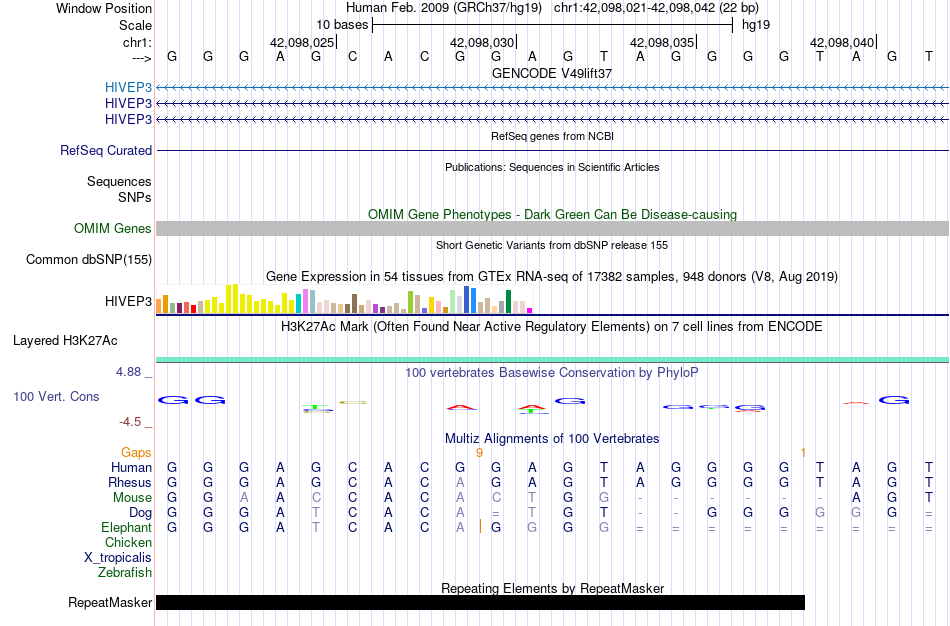Click the Sequences publications track label
Image resolution: width=950 pixels, height=626 pixels.
click(x=119, y=181)
